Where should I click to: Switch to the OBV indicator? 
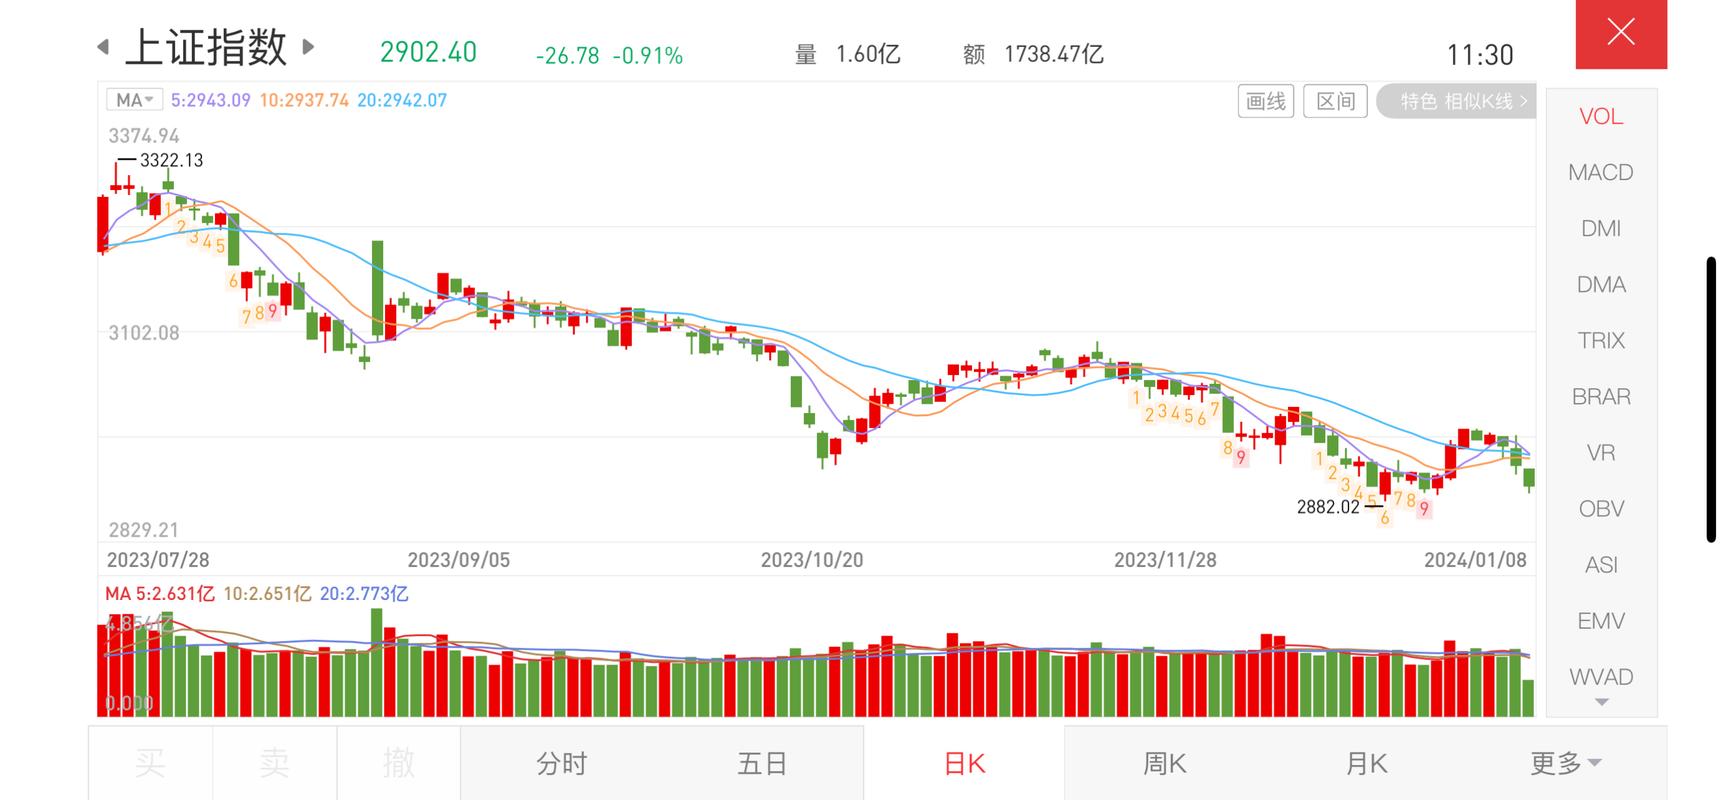[1601, 508]
